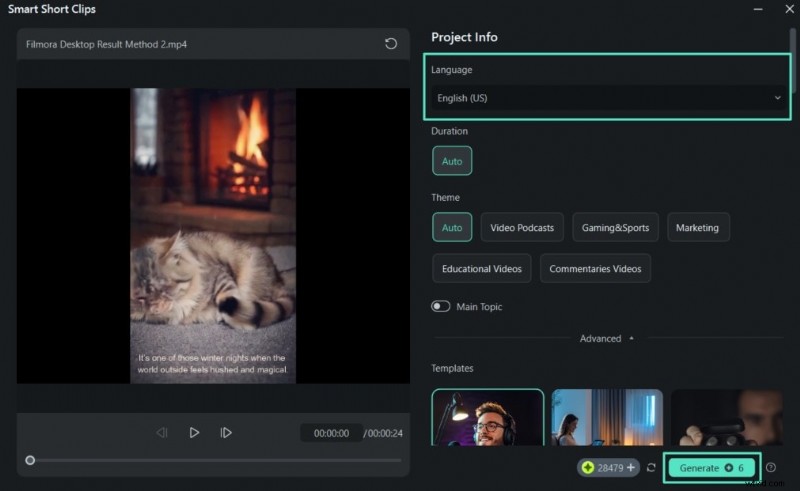The height and width of the screenshot is (491, 800).
Task: Play the video preview
Action: [x=194, y=433]
